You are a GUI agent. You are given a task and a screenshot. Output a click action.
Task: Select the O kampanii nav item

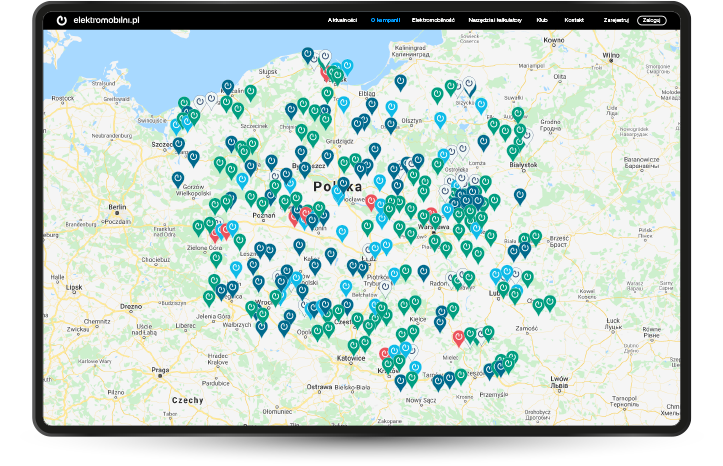(x=385, y=19)
